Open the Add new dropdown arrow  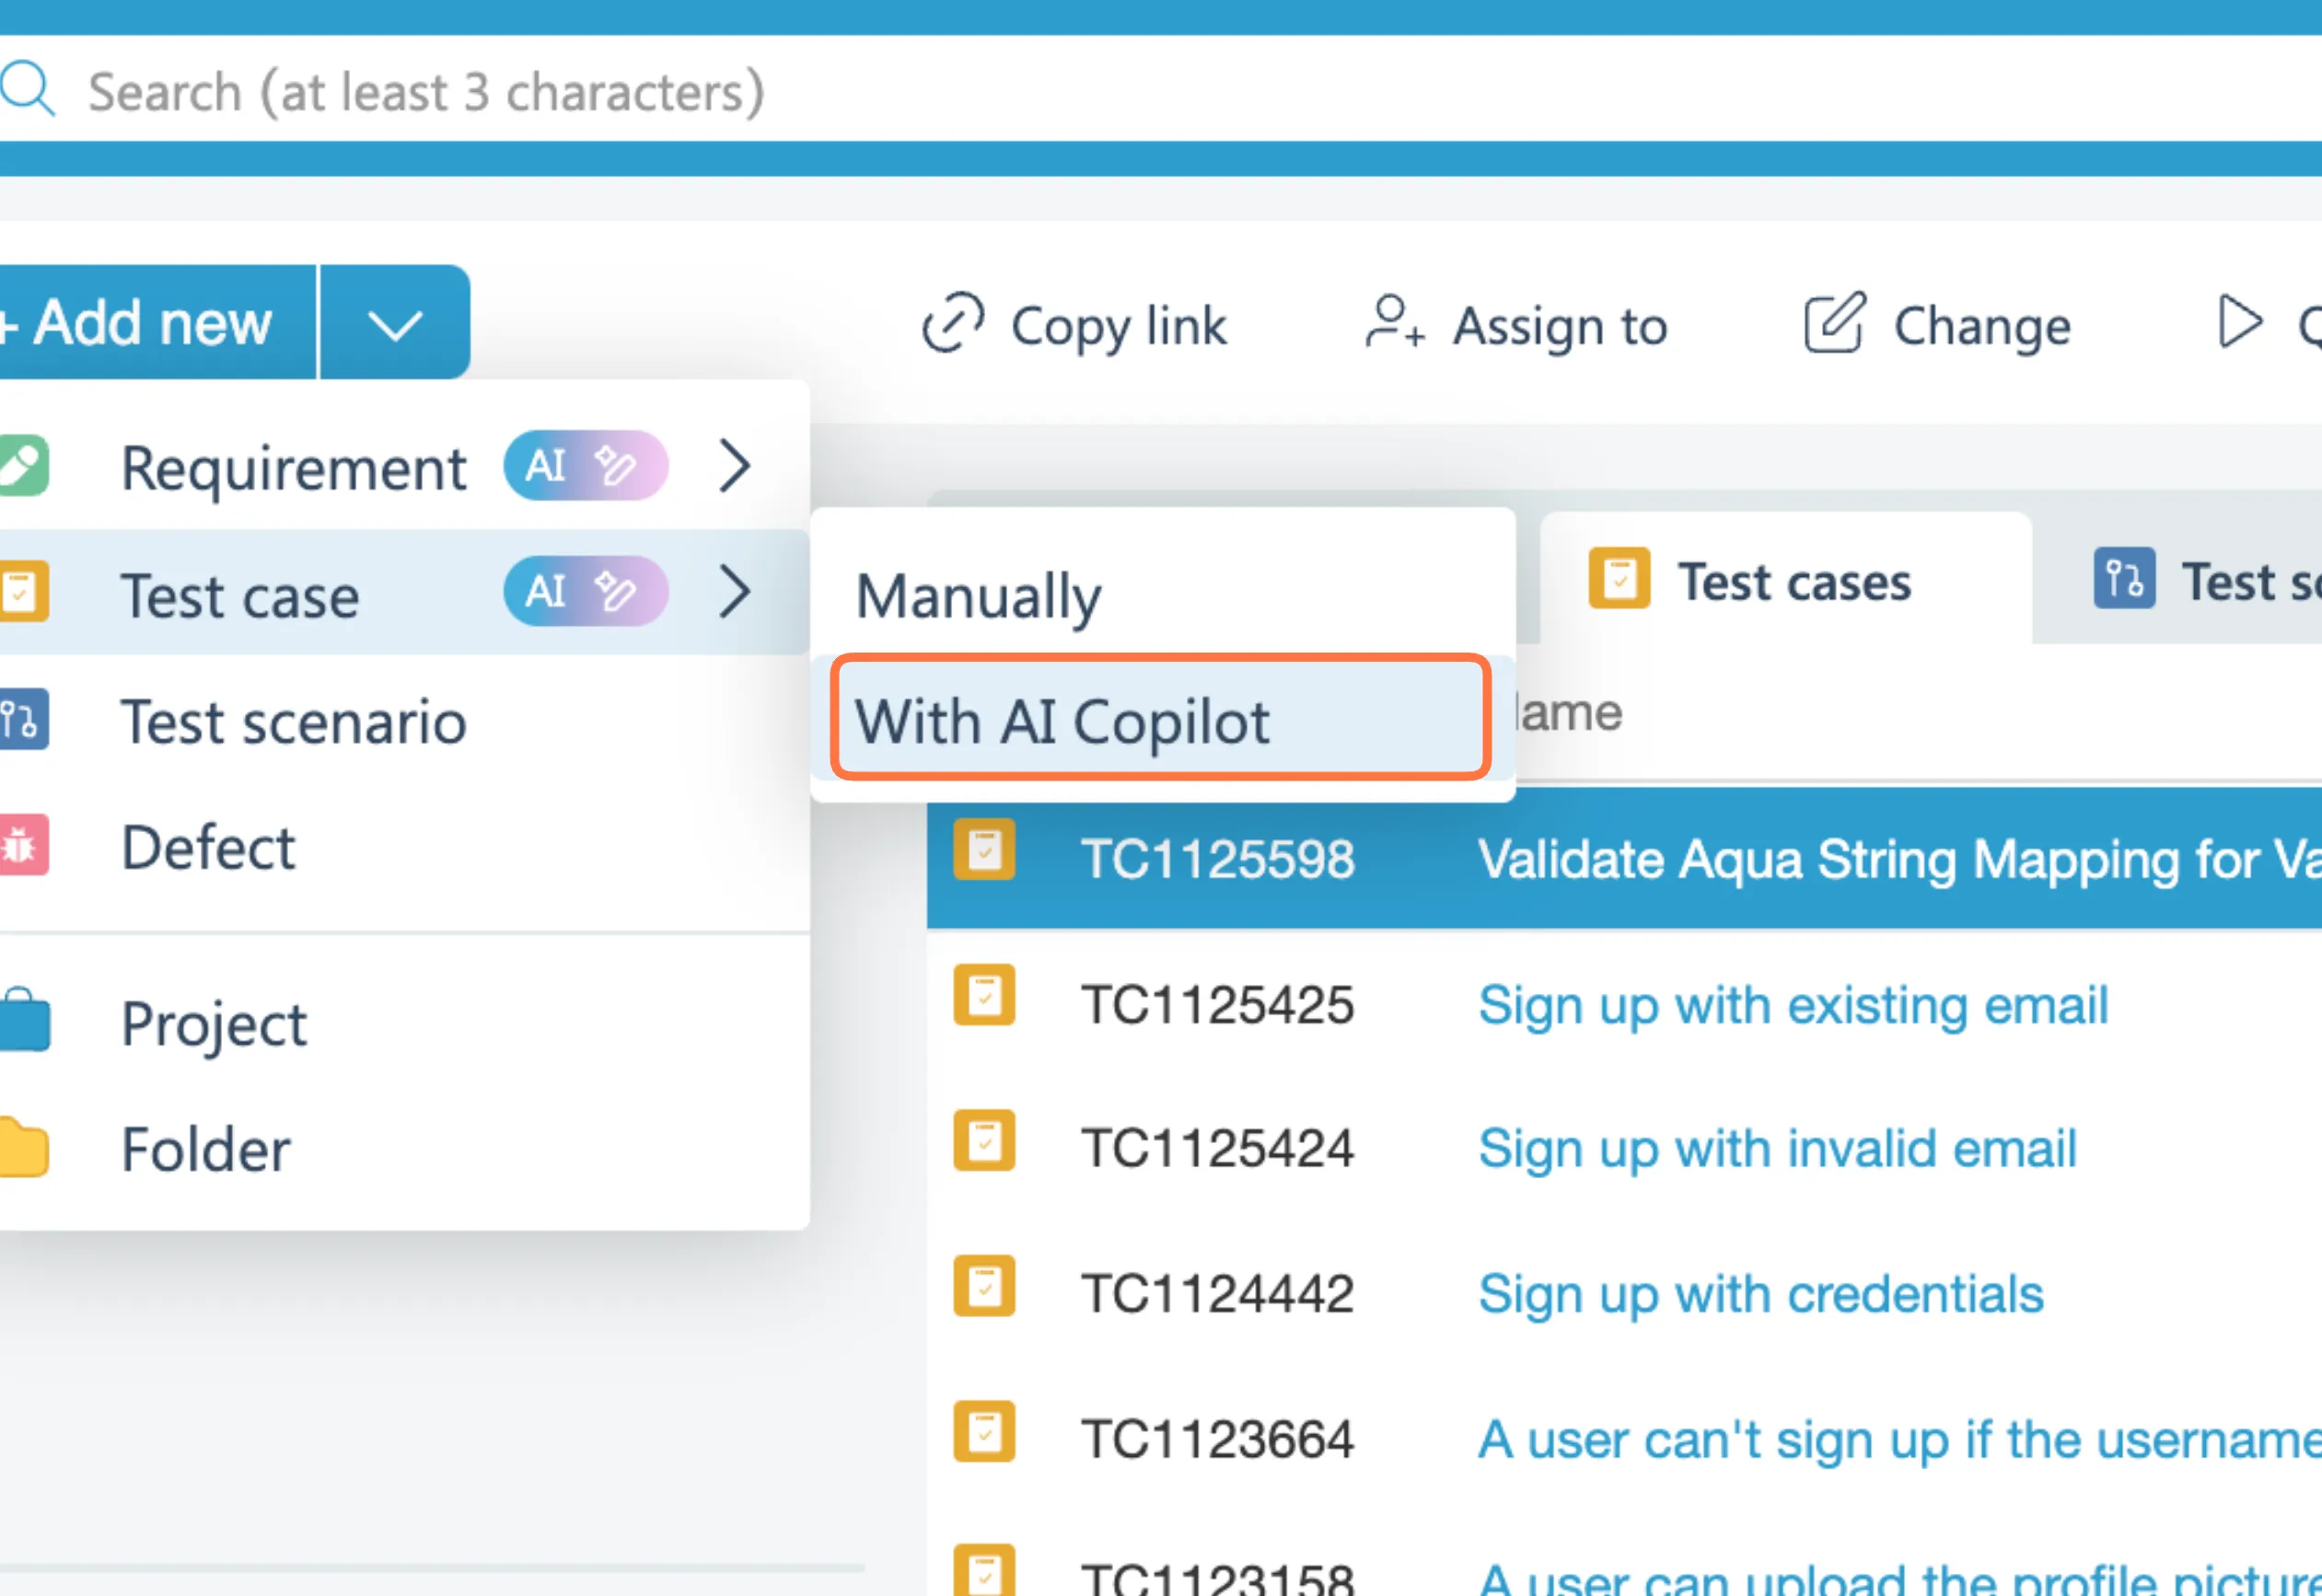[x=394, y=324]
